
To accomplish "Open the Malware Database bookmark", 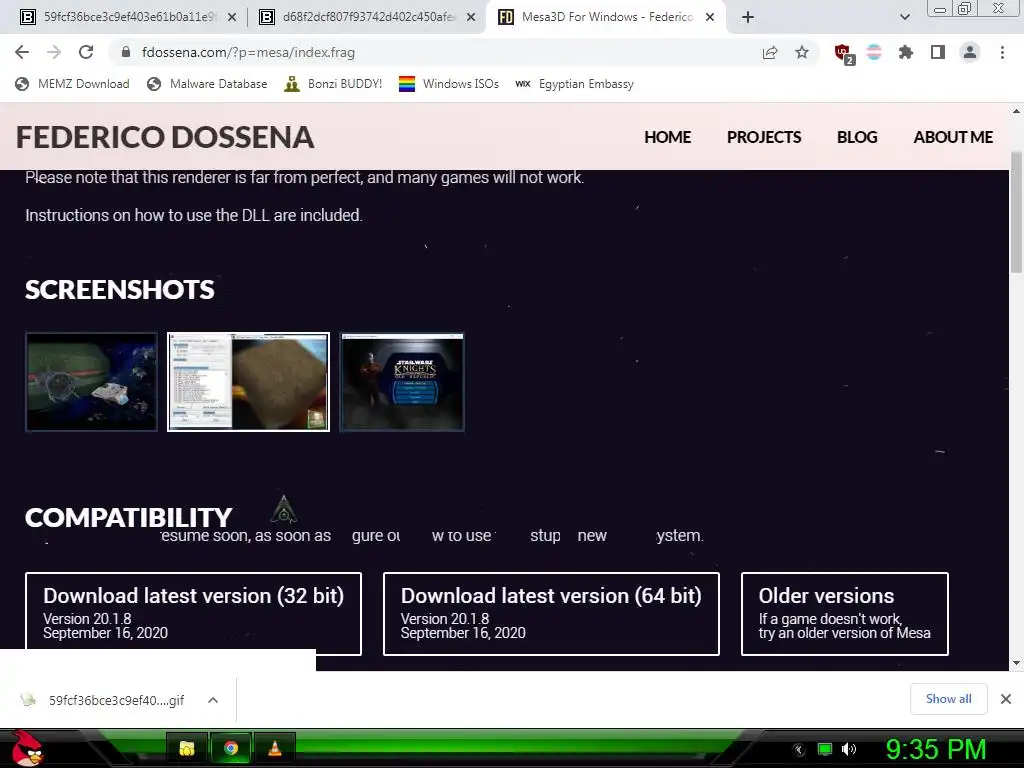I will click(x=207, y=84).
